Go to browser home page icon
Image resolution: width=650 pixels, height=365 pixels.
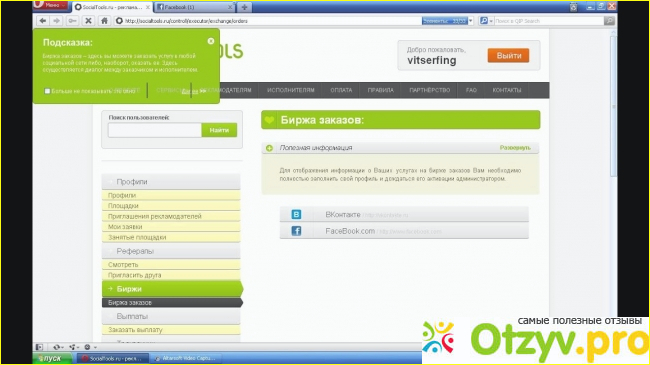click(x=104, y=21)
